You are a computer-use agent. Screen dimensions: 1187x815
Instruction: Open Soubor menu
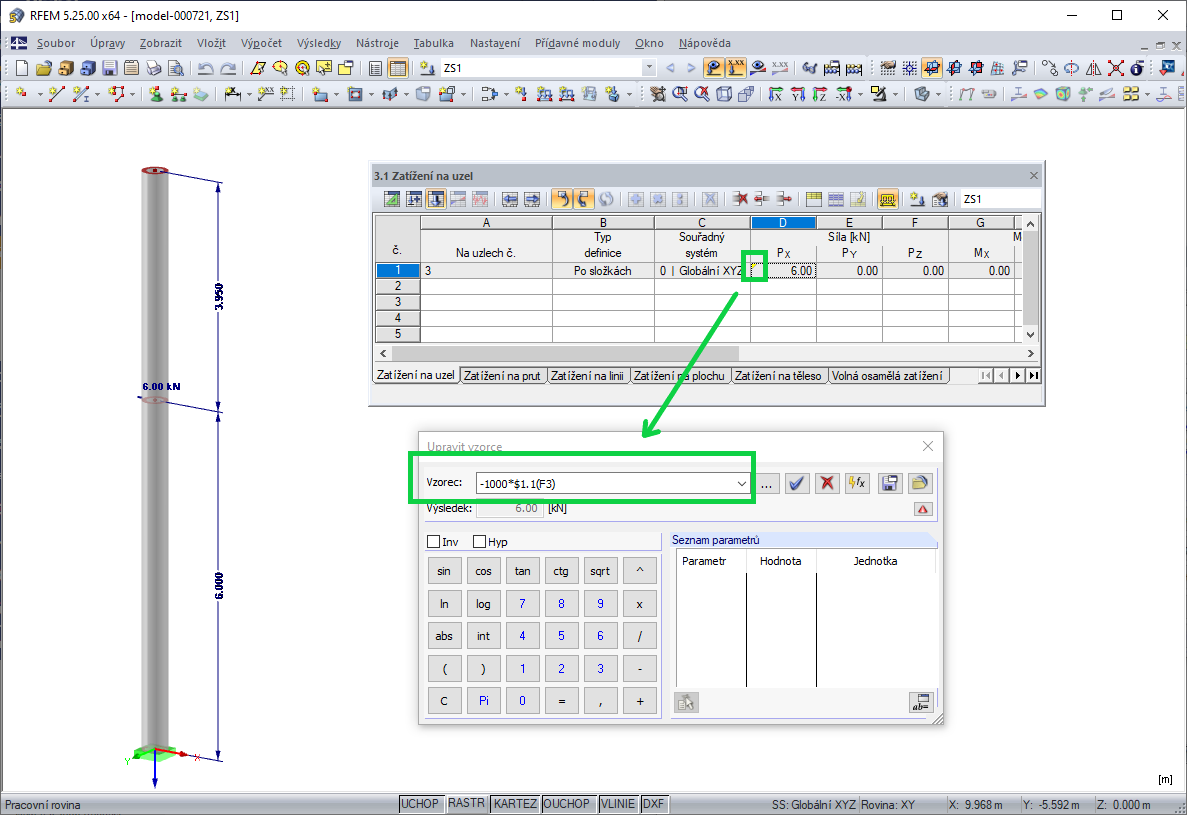click(56, 43)
